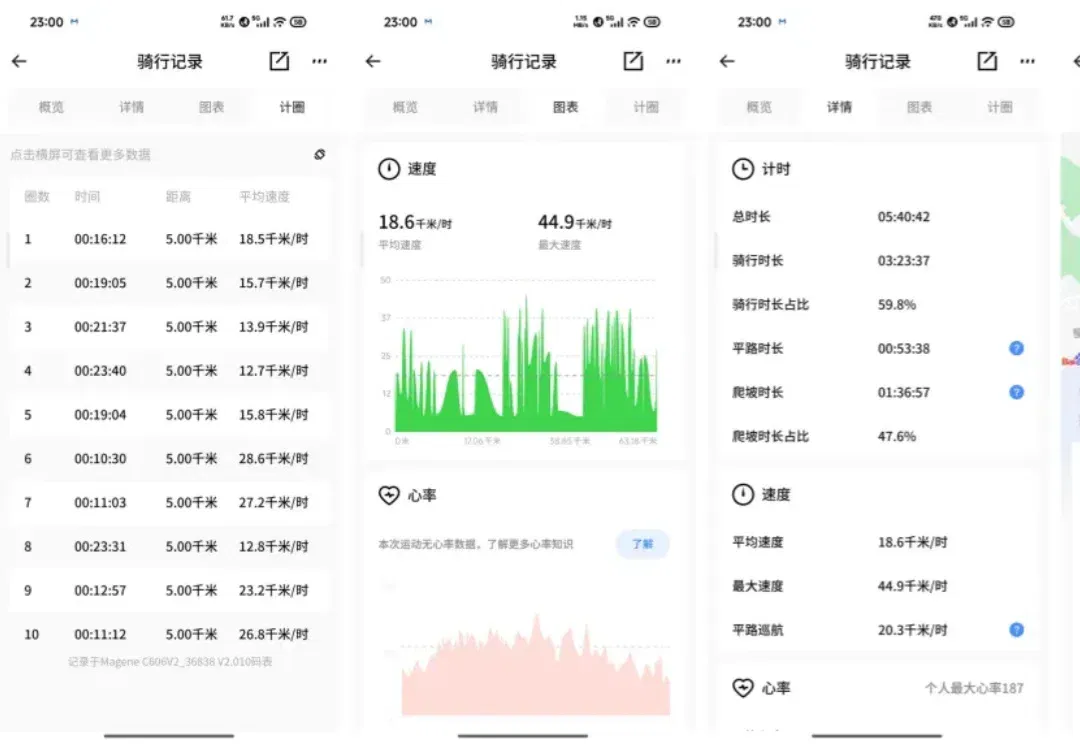This screenshot has width=1080, height=744.
Task: Tap the 平均速度 column header
Action: point(264,197)
